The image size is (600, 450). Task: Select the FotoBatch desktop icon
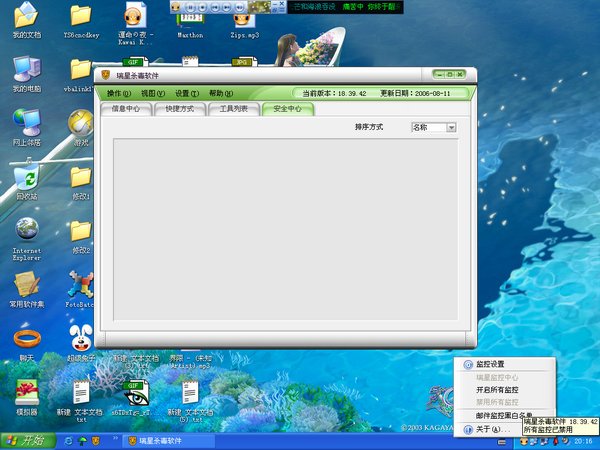pyautogui.click(x=80, y=290)
